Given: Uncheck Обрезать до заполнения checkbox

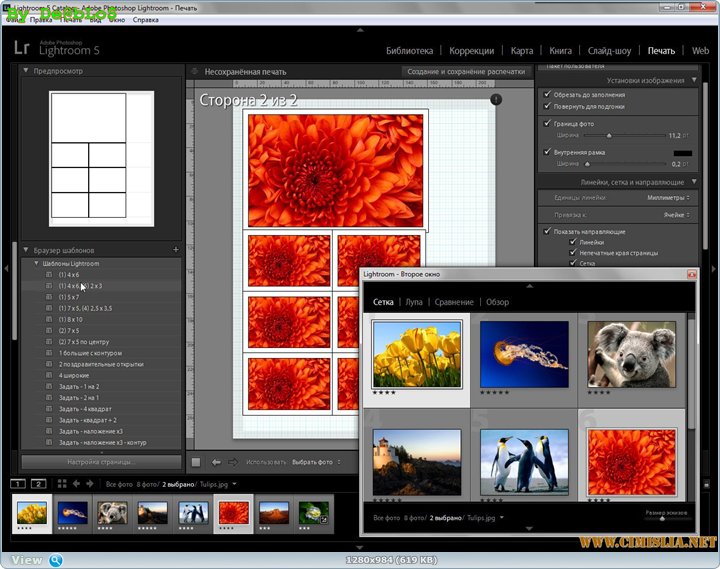Looking at the screenshot, I should 547,95.
